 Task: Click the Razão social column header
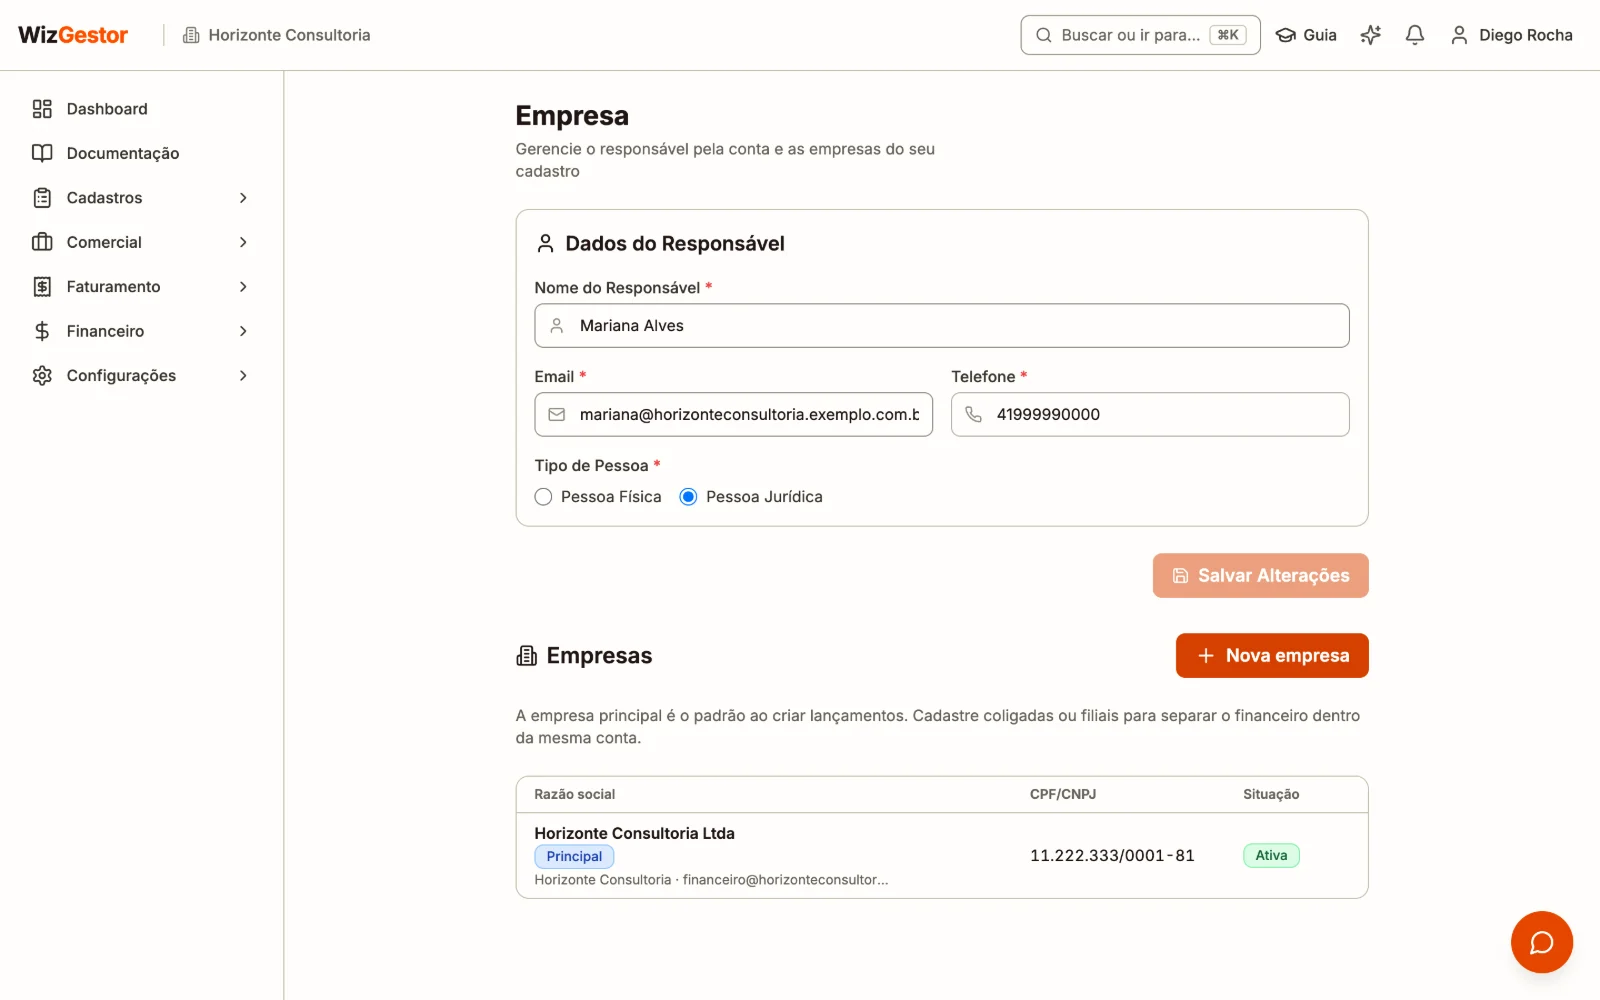(575, 795)
